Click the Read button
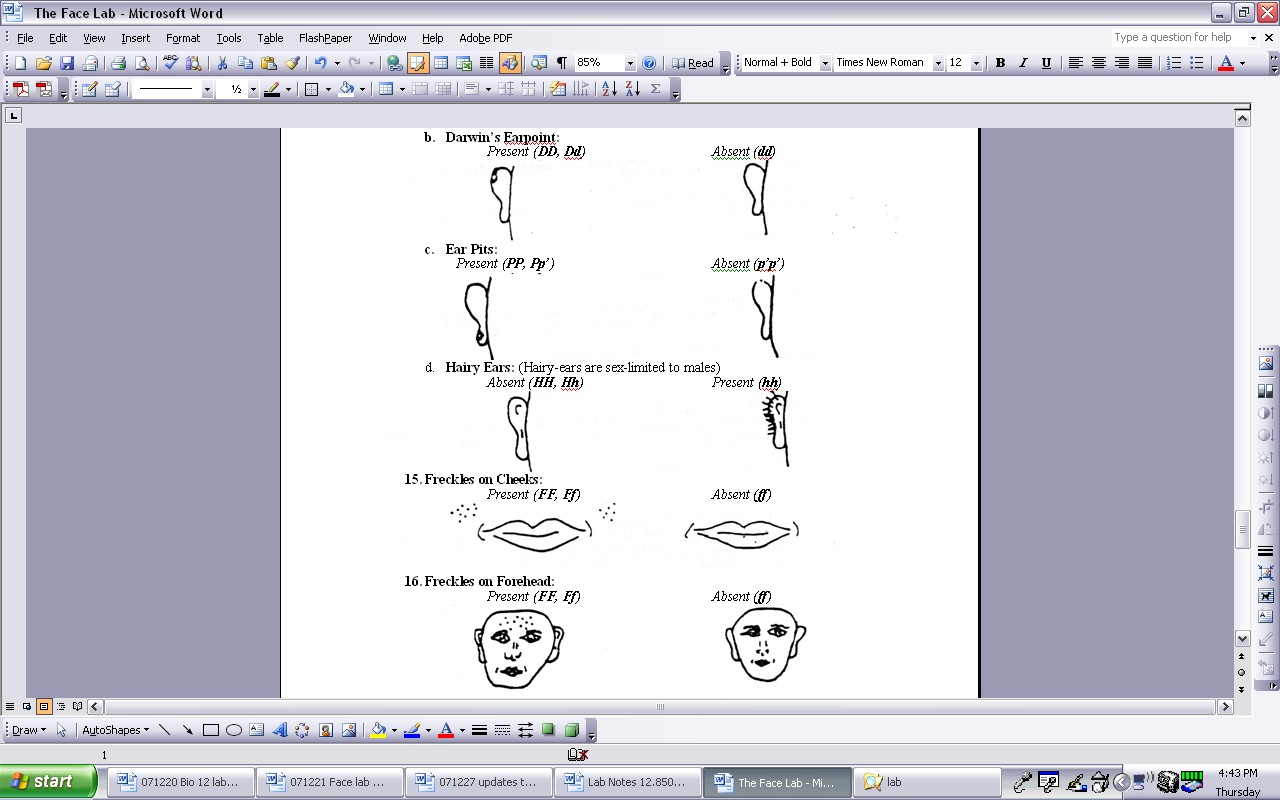 point(693,63)
